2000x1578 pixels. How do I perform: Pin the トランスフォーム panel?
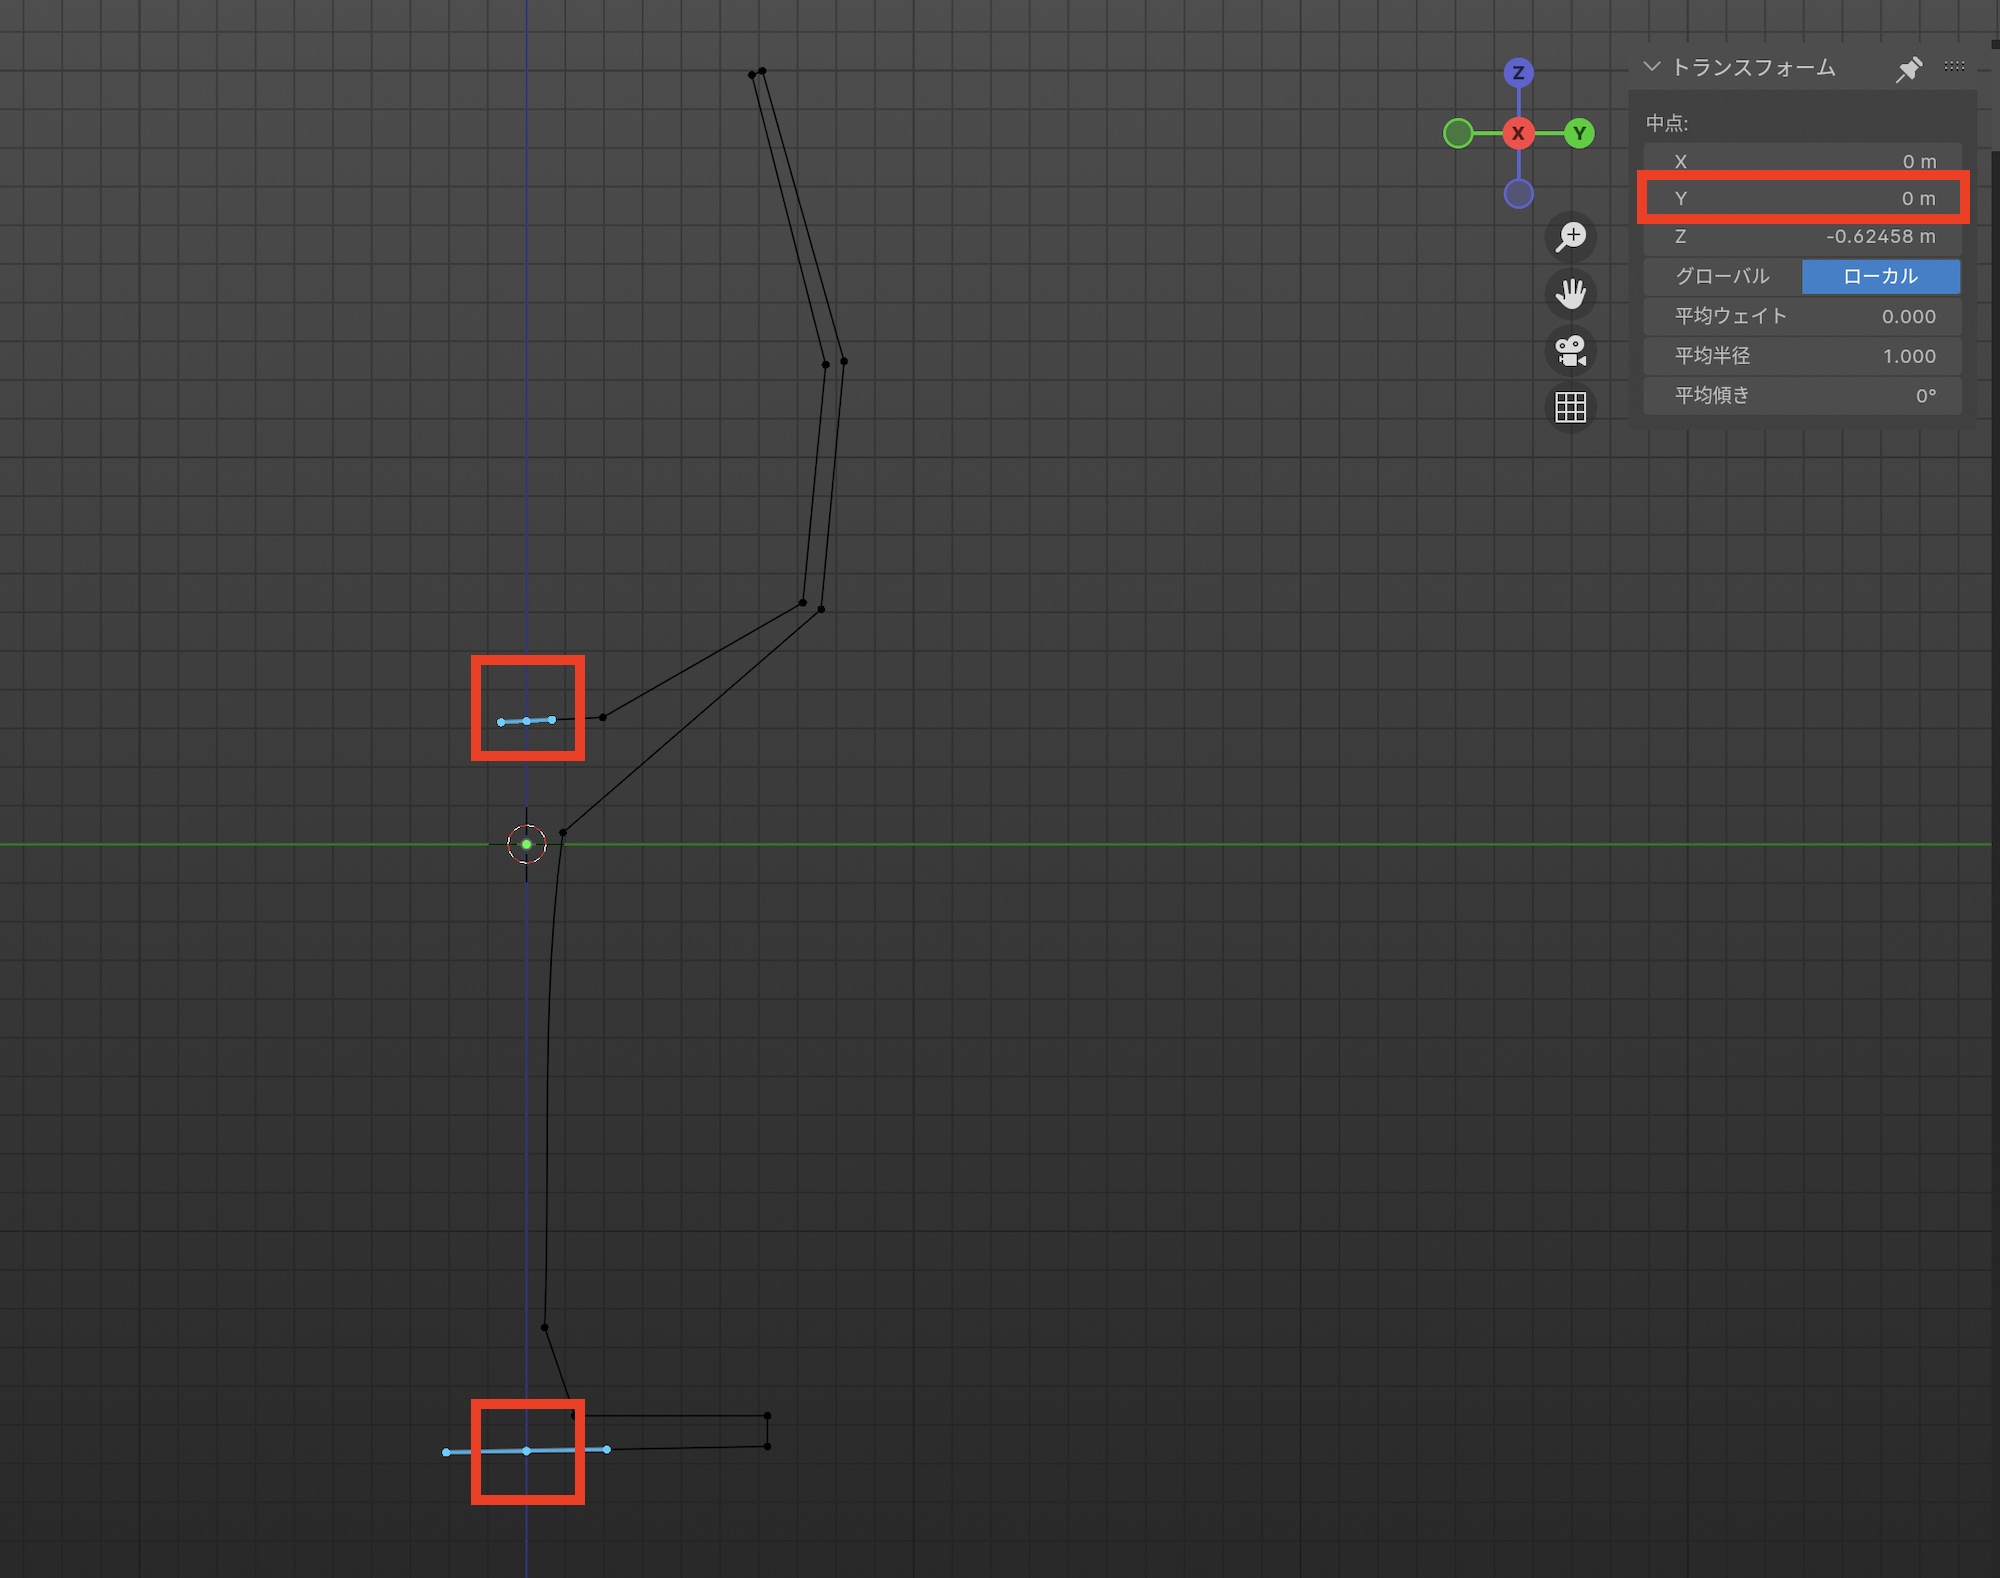click(x=1908, y=68)
